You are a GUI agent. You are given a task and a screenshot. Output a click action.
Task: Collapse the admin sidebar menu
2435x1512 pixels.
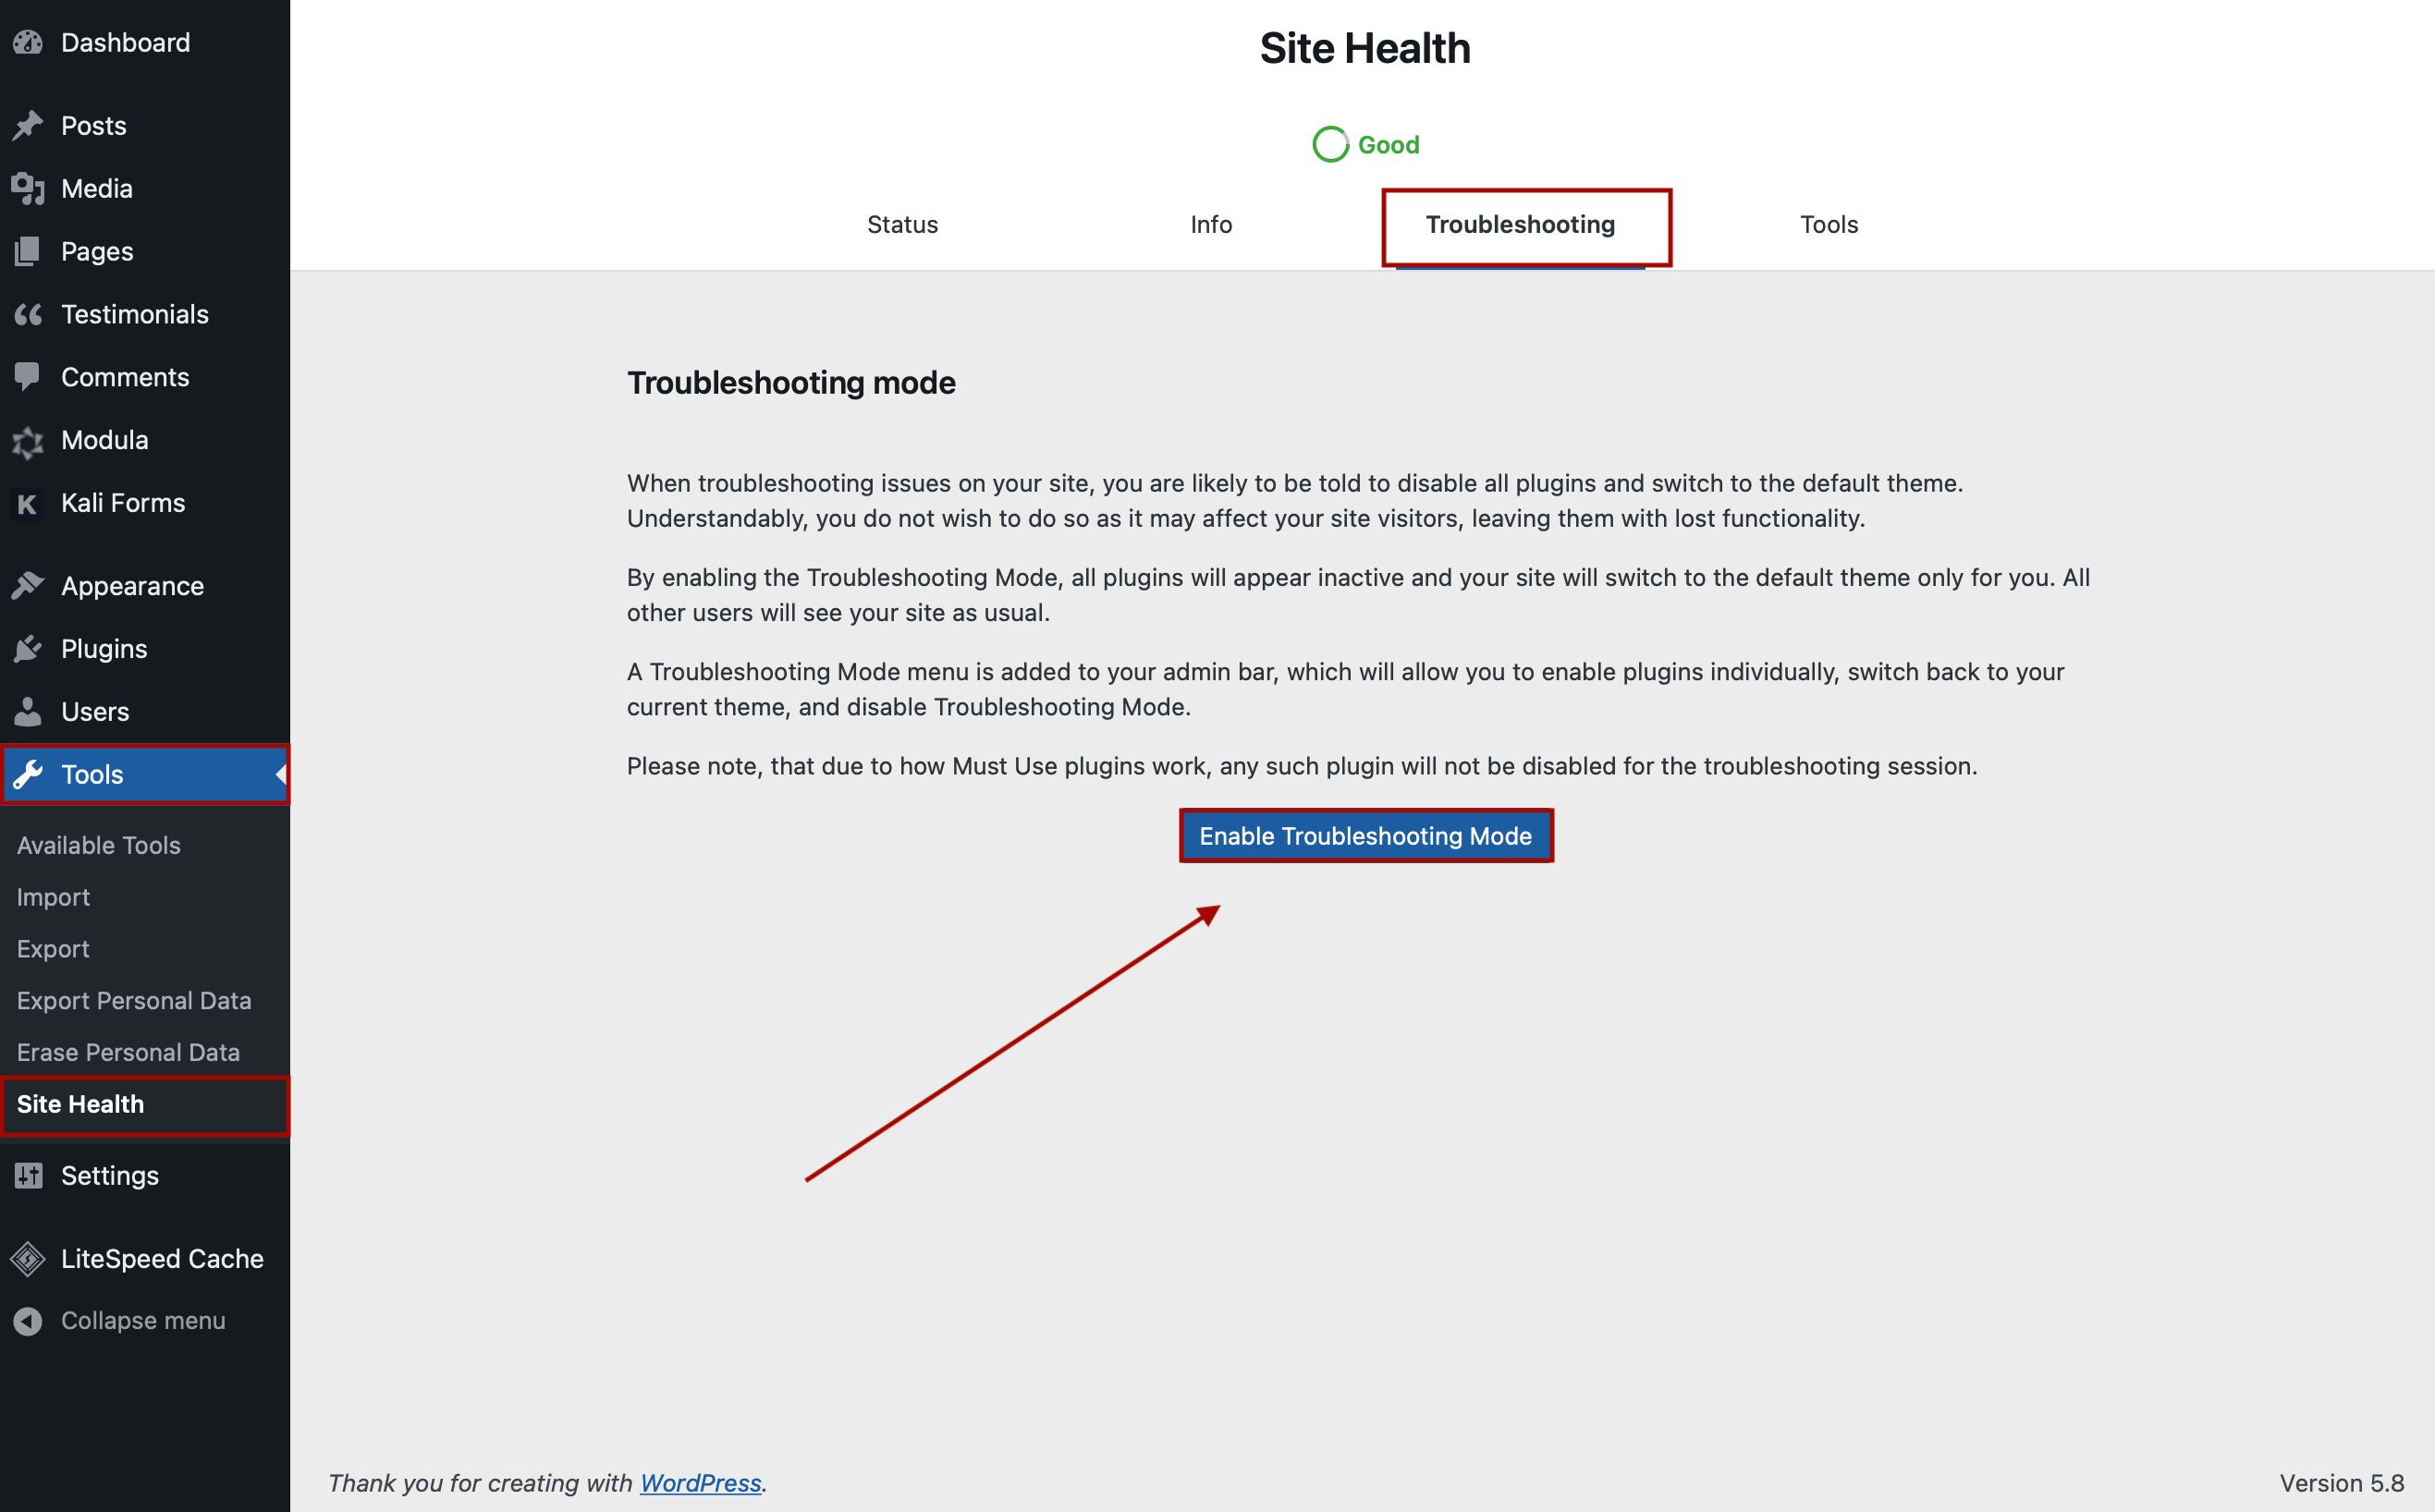142,1319
